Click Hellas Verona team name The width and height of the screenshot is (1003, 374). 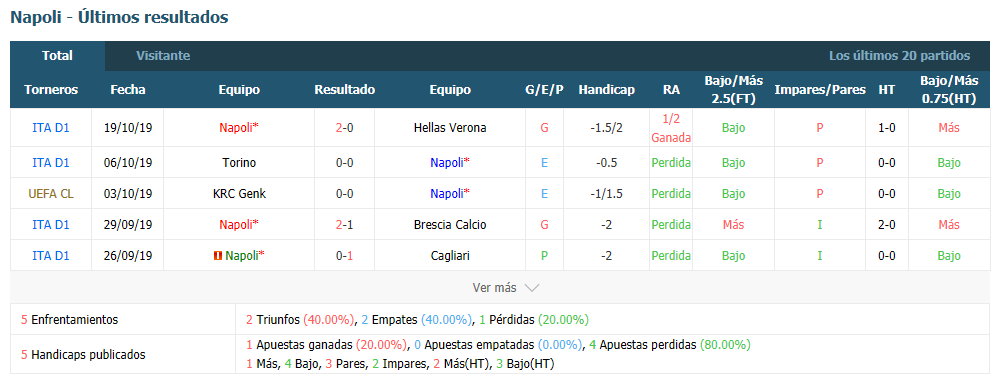tap(450, 127)
